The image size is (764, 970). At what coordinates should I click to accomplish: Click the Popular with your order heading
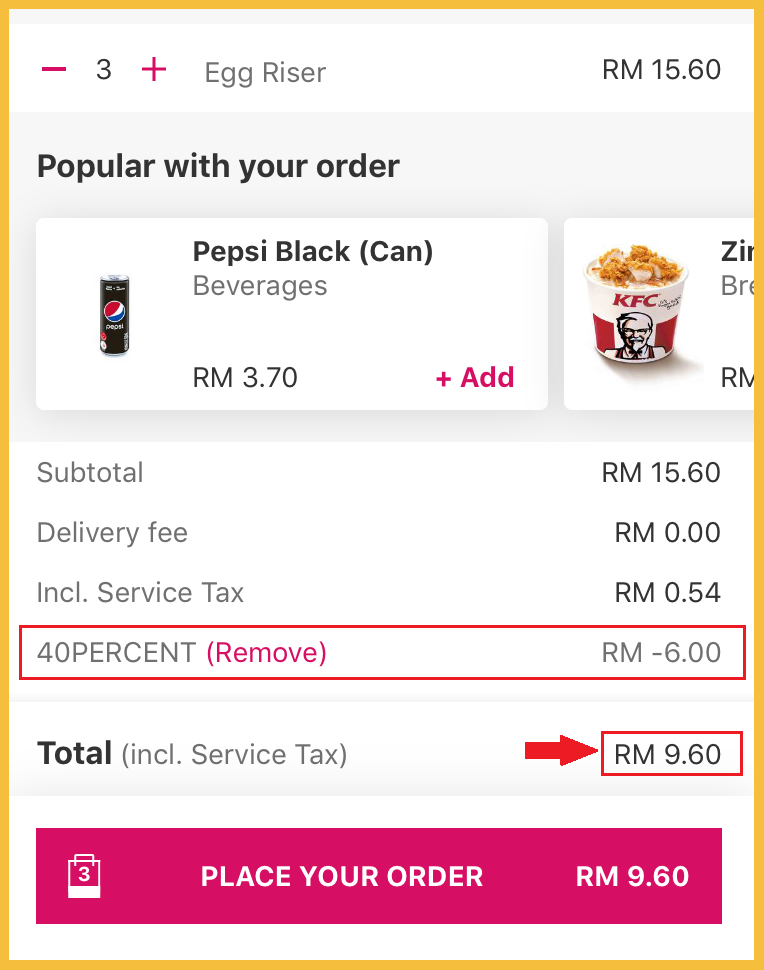(218, 166)
